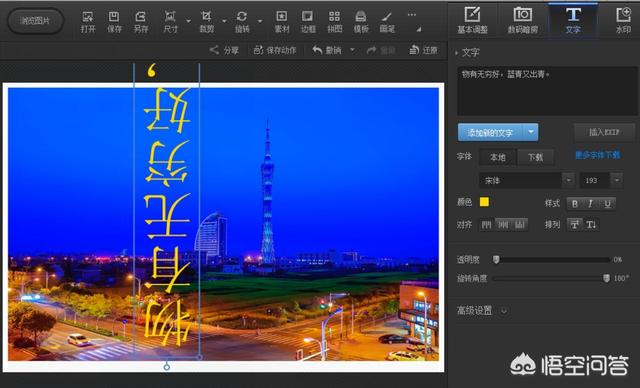Switch to the 基本调整 tab
640x388 pixels.
(472, 20)
